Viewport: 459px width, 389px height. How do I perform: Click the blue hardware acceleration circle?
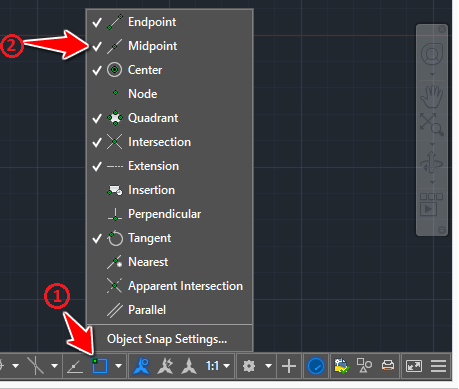(x=316, y=366)
